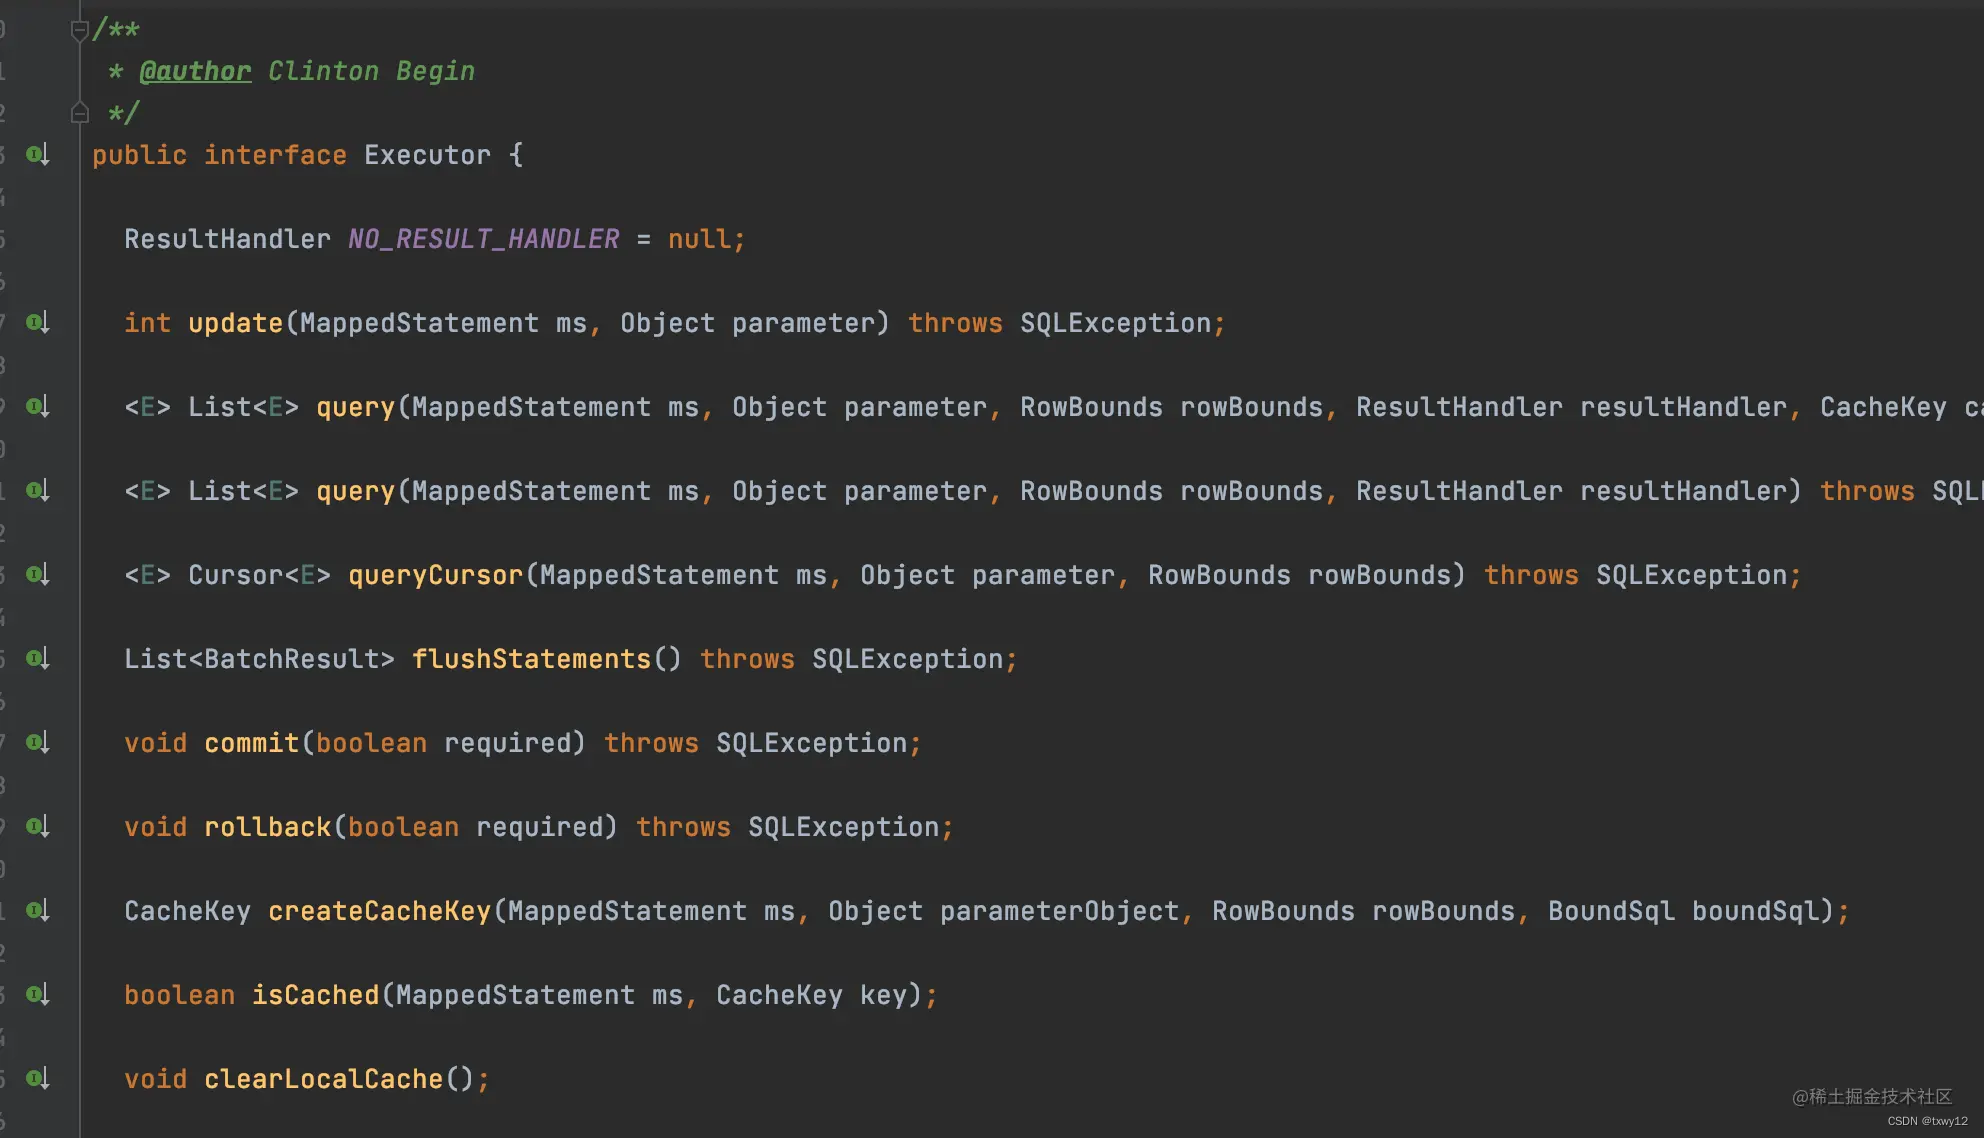Click the NO_RESULT_HANDLER constant name
This screenshot has width=1984, height=1138.
483,239
